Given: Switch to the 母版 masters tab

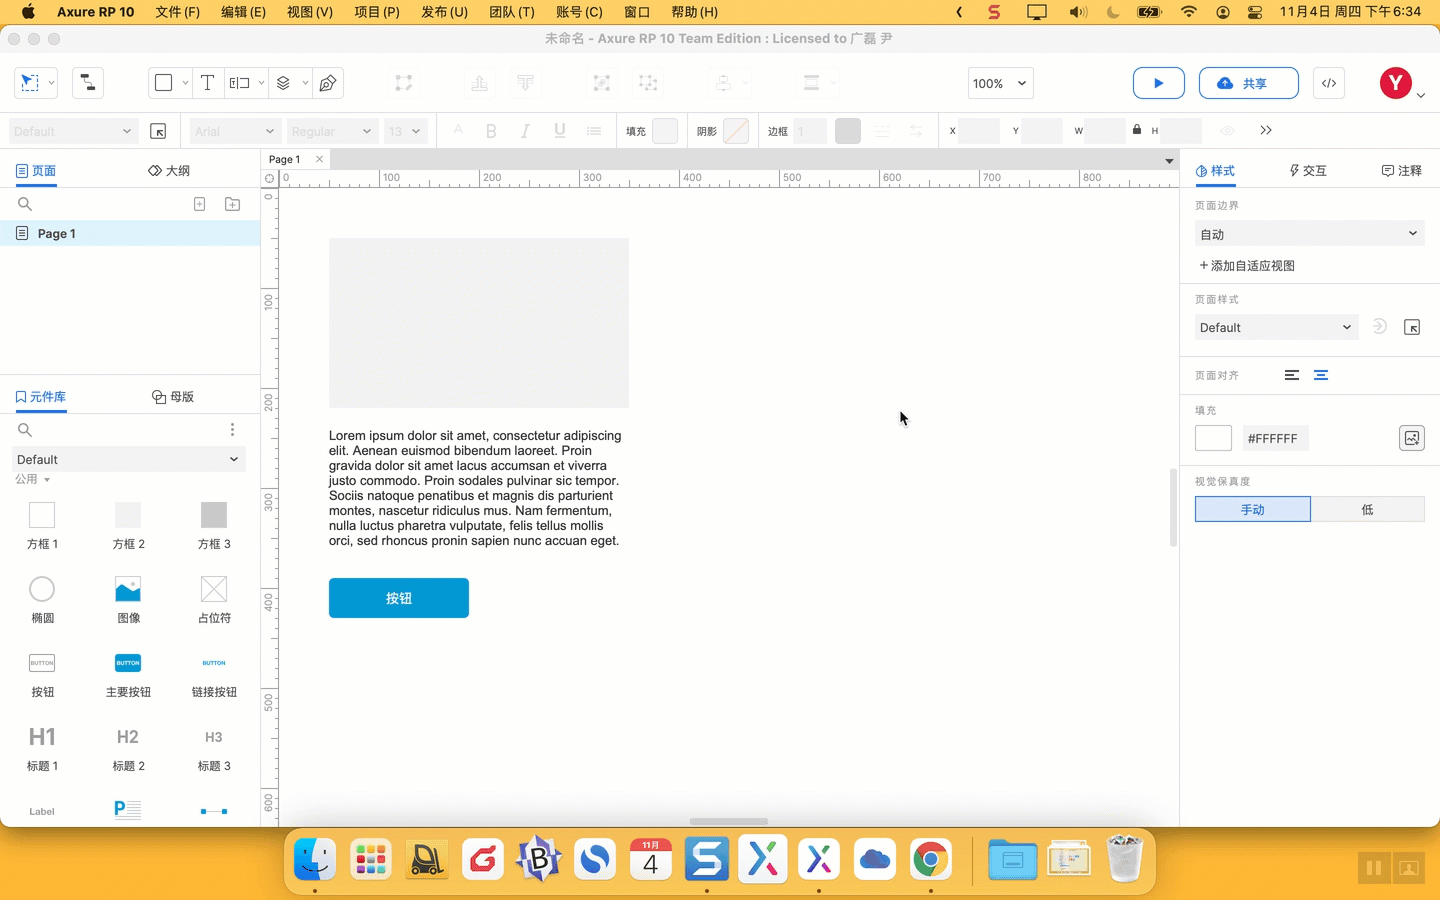Looking at the screenshot, I should [x=173, y=397].
